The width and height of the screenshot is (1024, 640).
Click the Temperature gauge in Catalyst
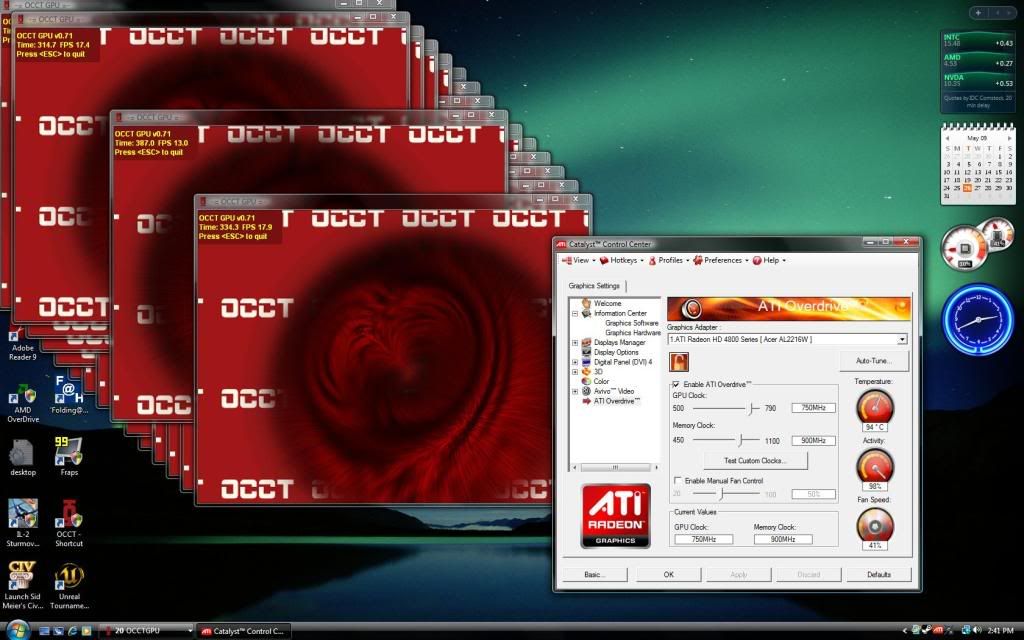(x=874, y=407)
